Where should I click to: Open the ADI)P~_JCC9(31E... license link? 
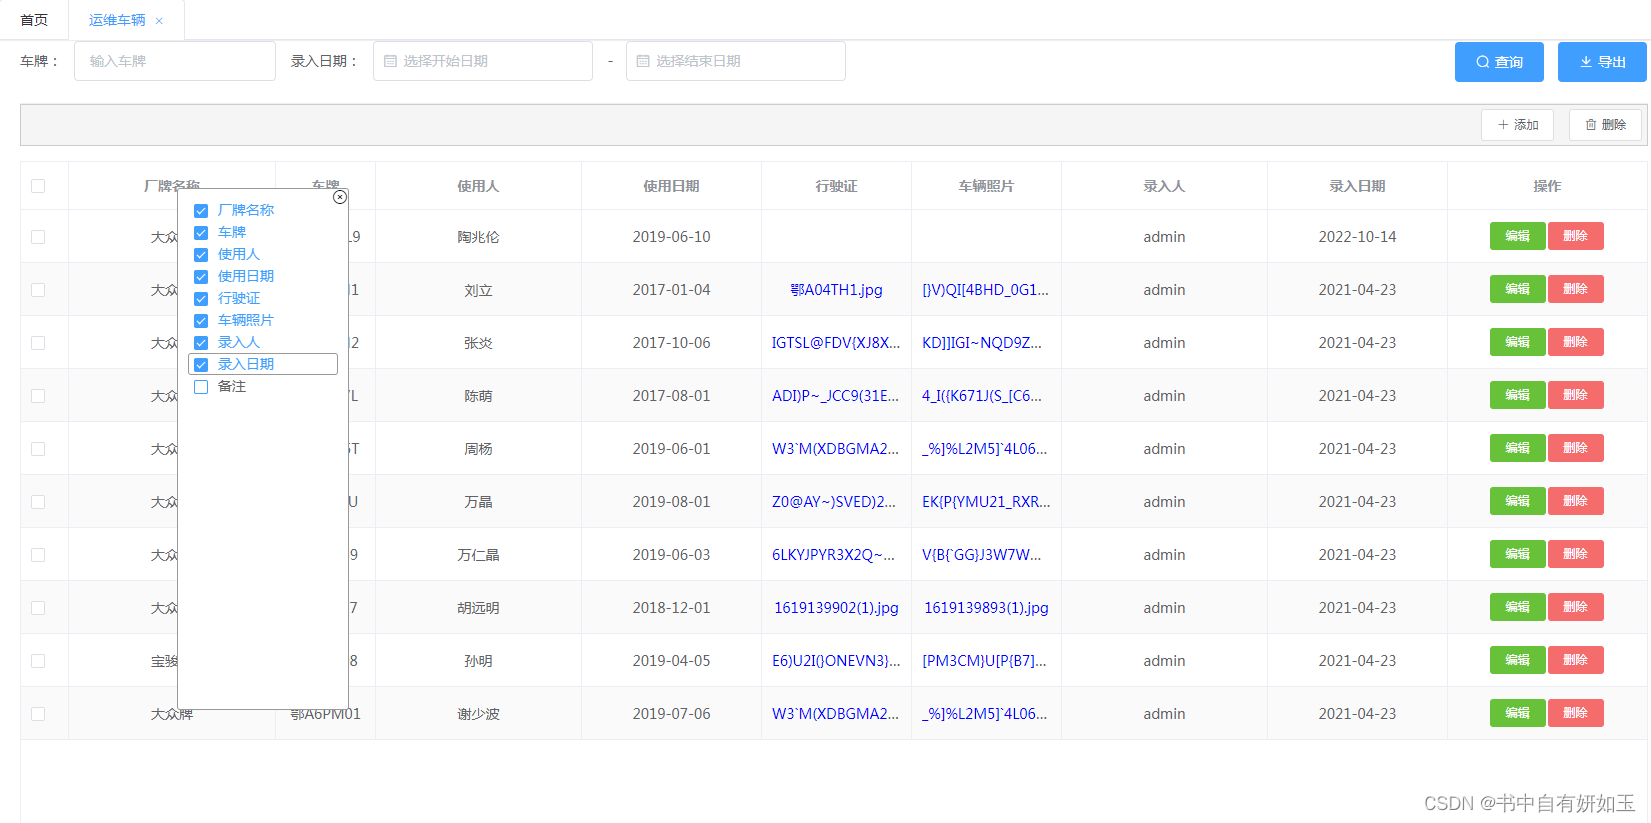click(836, 396)
